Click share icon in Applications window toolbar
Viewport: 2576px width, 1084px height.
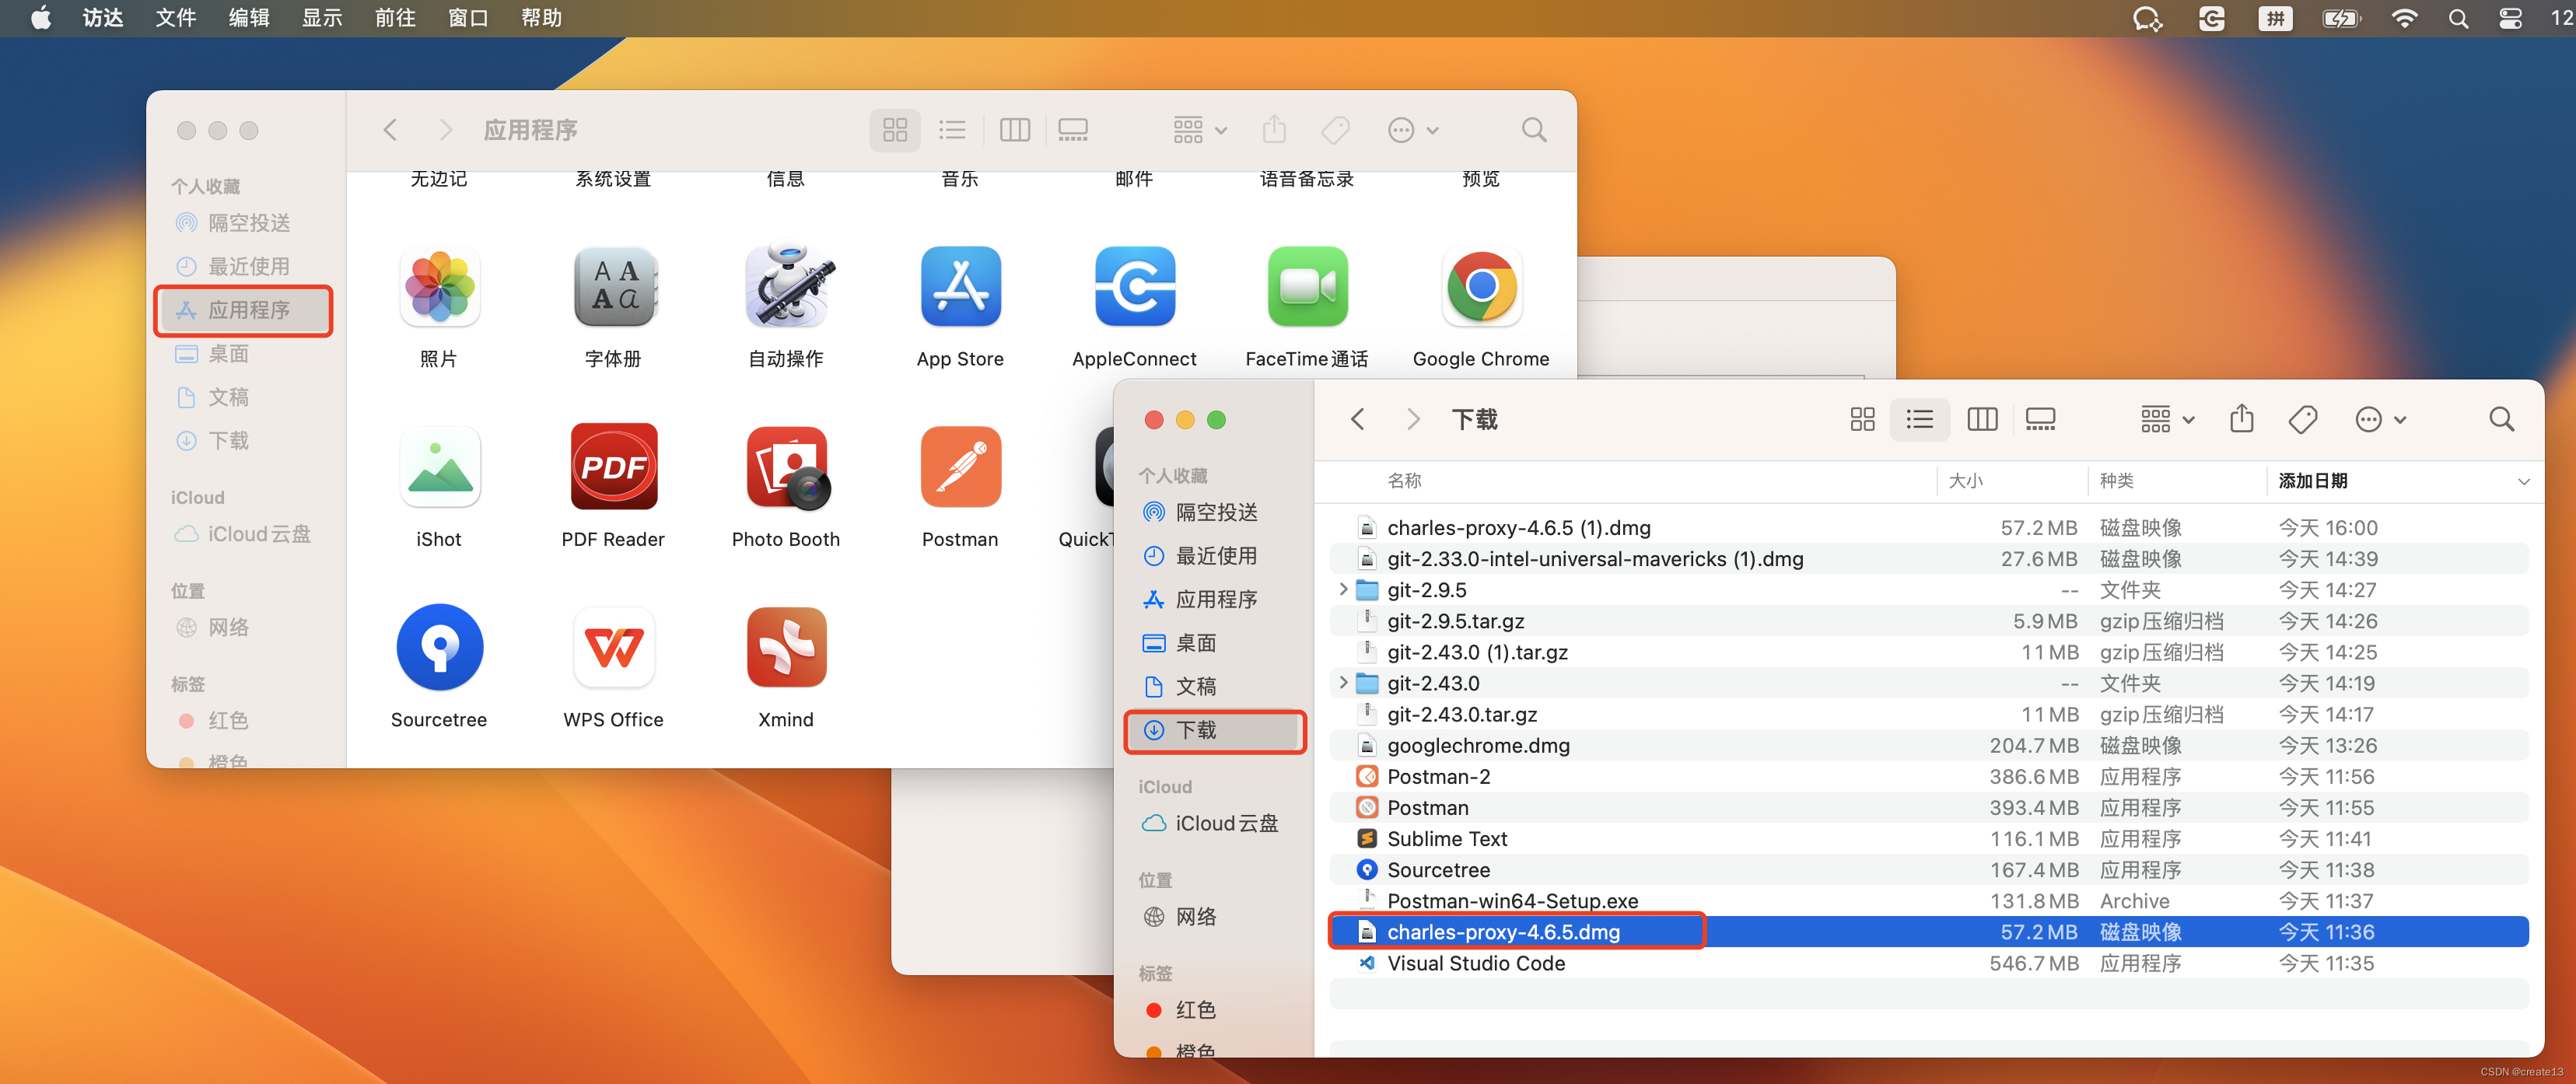[x=1274, y=129]
